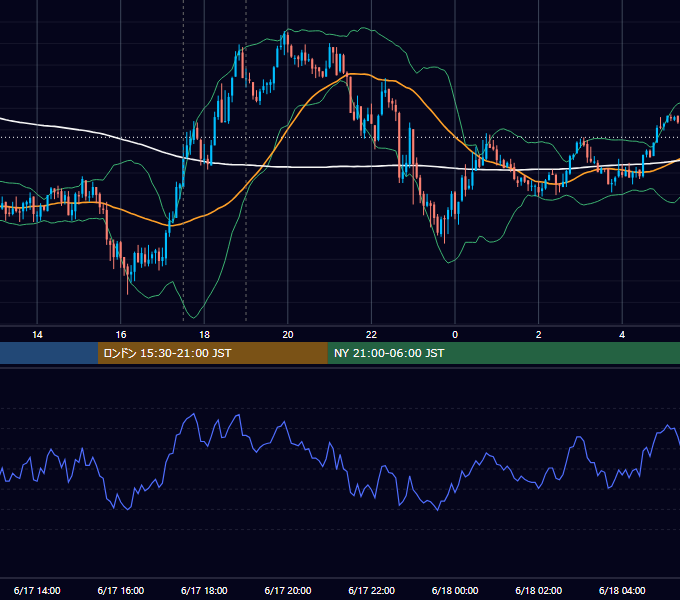Click the hour label 4 on price chart axis
The image size is (680, 600).
(622, 335)
